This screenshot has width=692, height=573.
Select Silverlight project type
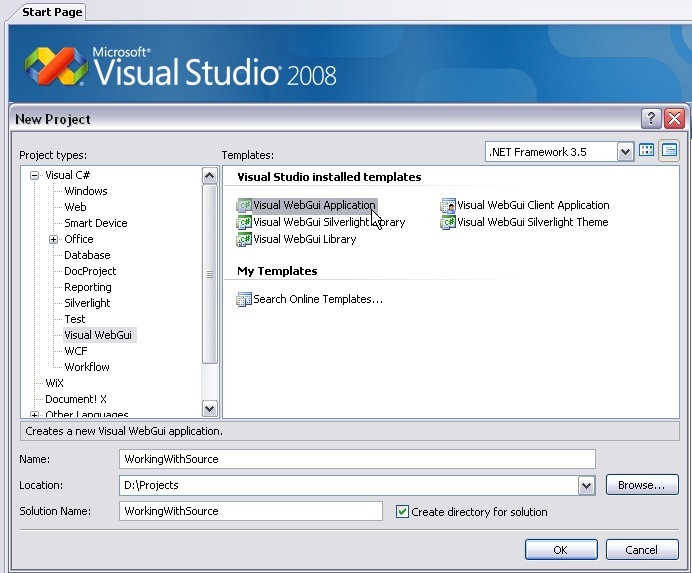(87, 303)
